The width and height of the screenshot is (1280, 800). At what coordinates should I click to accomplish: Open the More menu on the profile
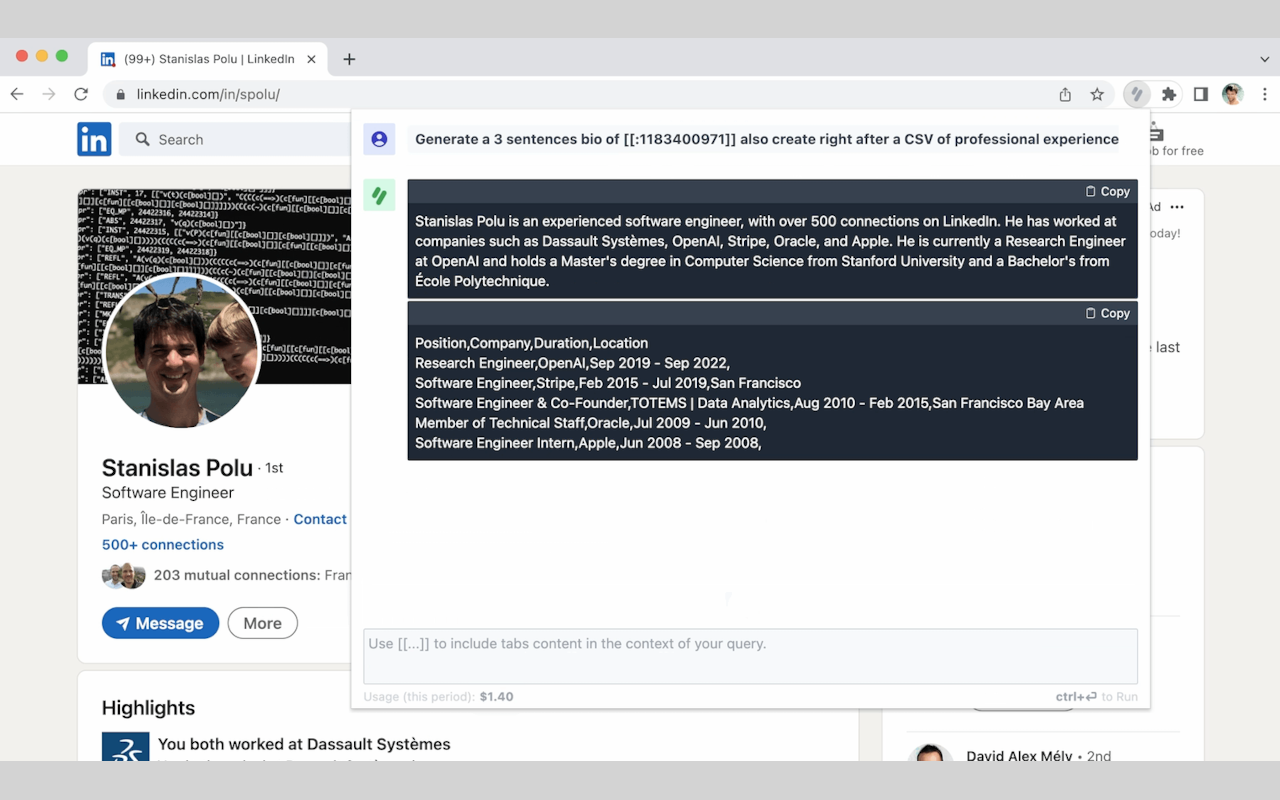262,623
